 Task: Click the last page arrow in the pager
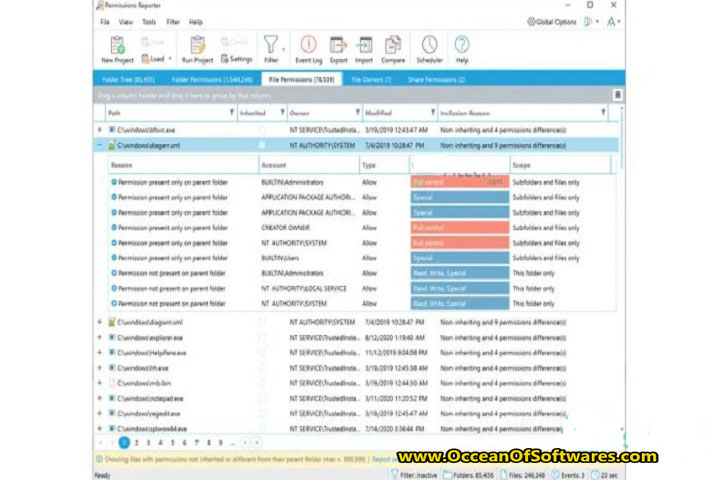tap(257, 443)
